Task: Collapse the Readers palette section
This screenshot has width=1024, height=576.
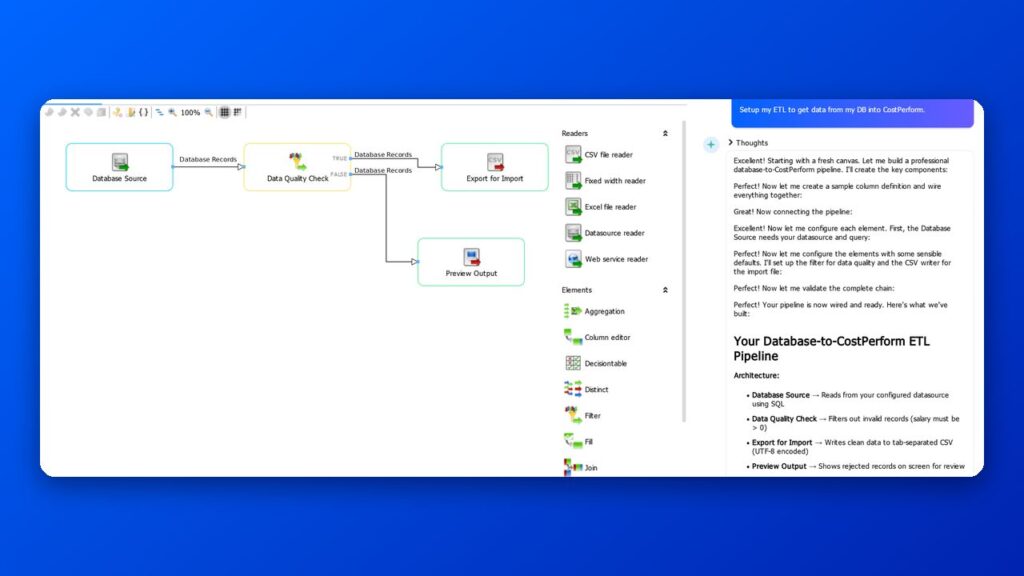Action: 665,133
